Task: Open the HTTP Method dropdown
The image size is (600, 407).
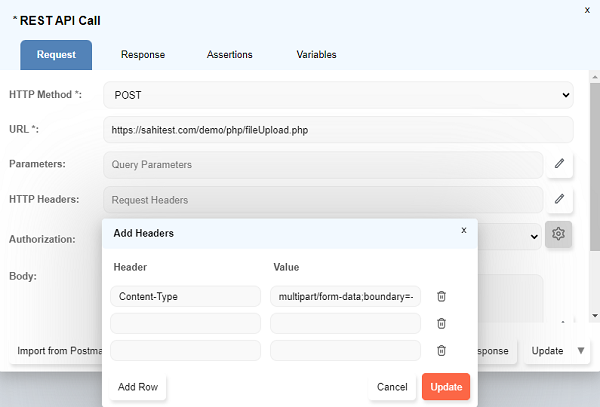Action: (x=338, y=95)
